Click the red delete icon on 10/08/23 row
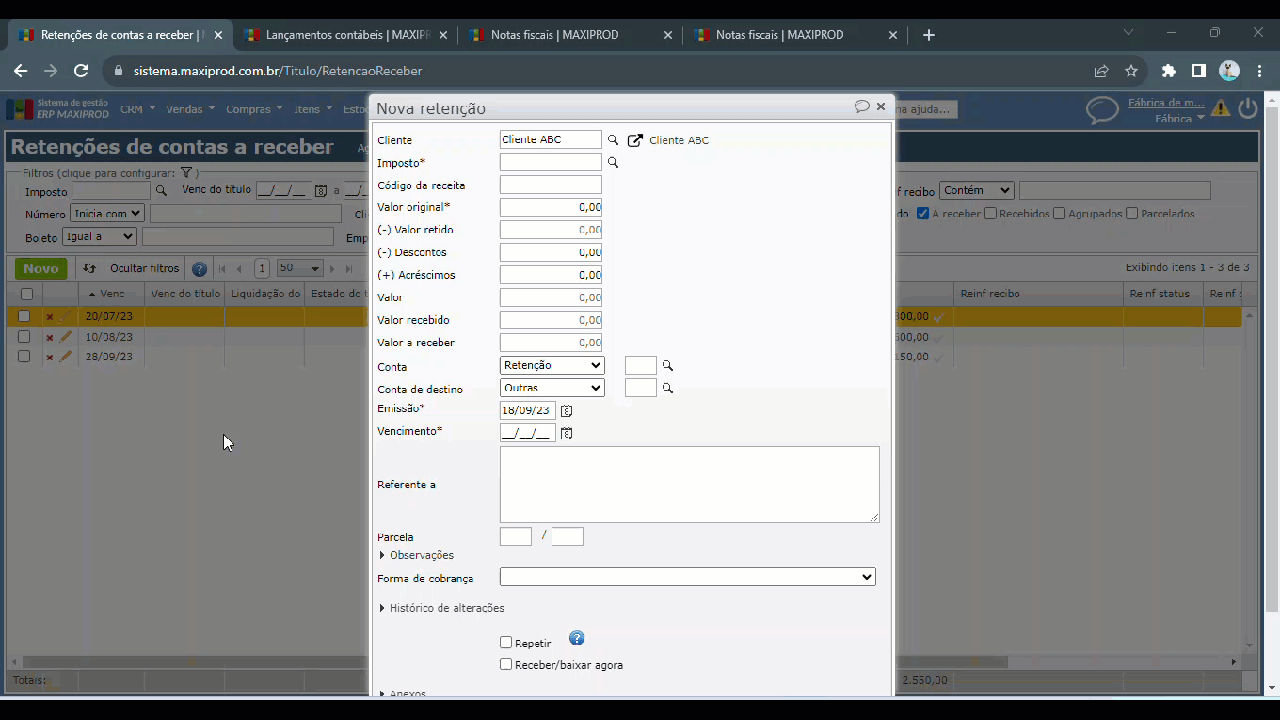Screen dimensions: 1280x720 pos(49,338)
